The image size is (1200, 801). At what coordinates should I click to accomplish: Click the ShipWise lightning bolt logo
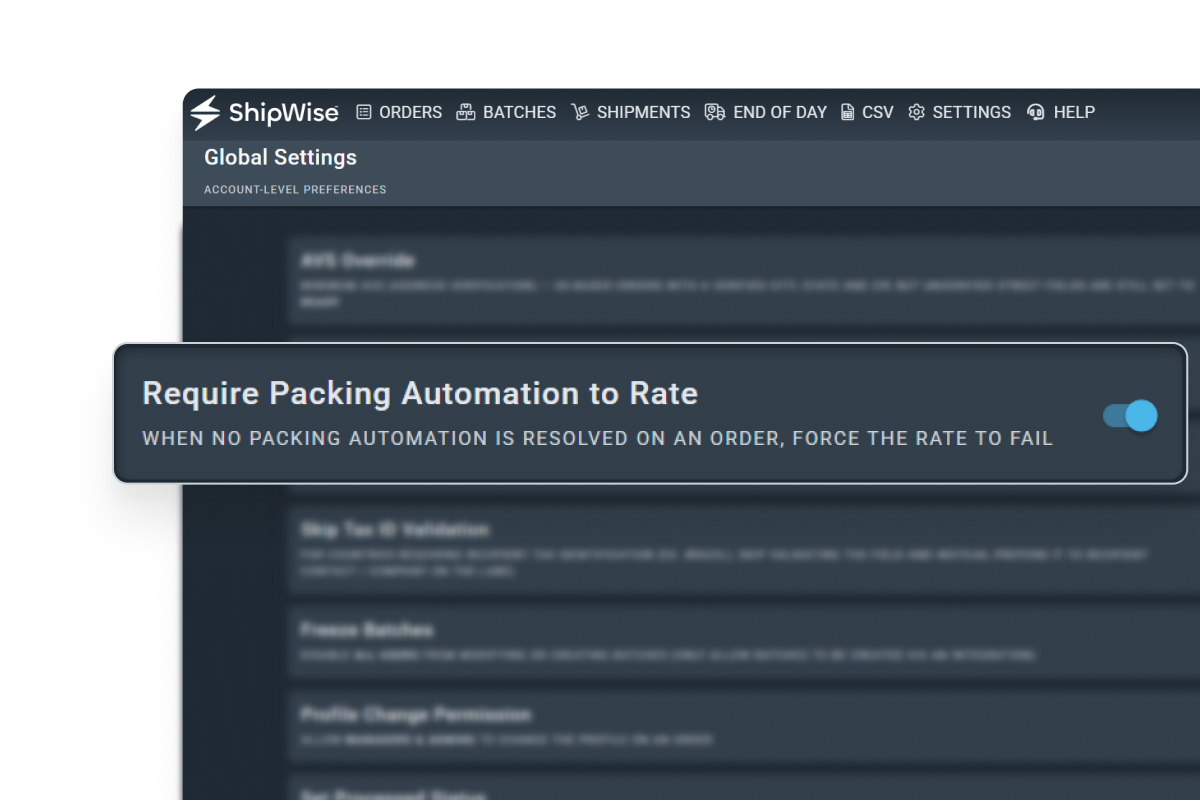205,112
